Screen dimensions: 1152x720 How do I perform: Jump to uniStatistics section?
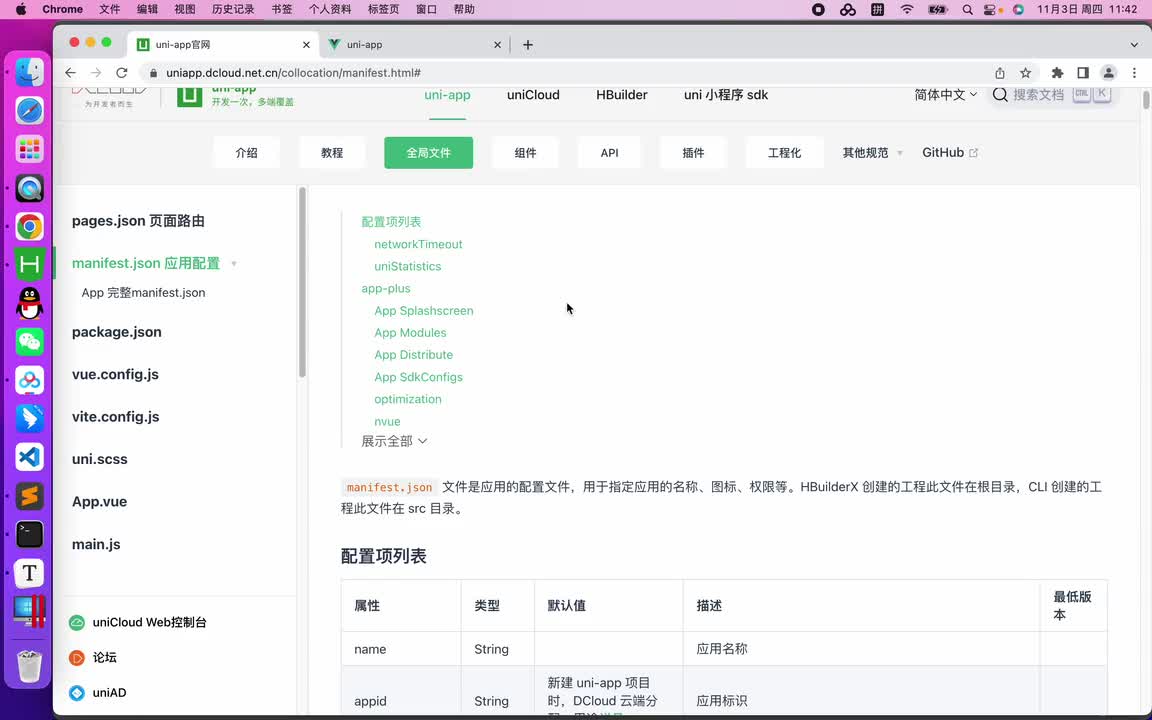(x=408, y=267)
